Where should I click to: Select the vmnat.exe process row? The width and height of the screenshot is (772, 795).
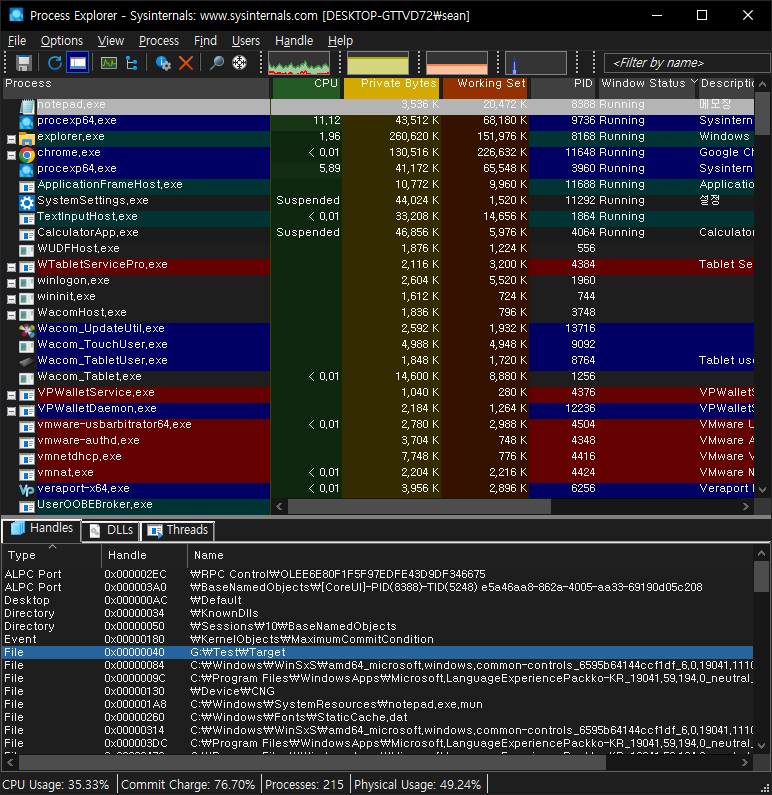(x=378, y=473)
